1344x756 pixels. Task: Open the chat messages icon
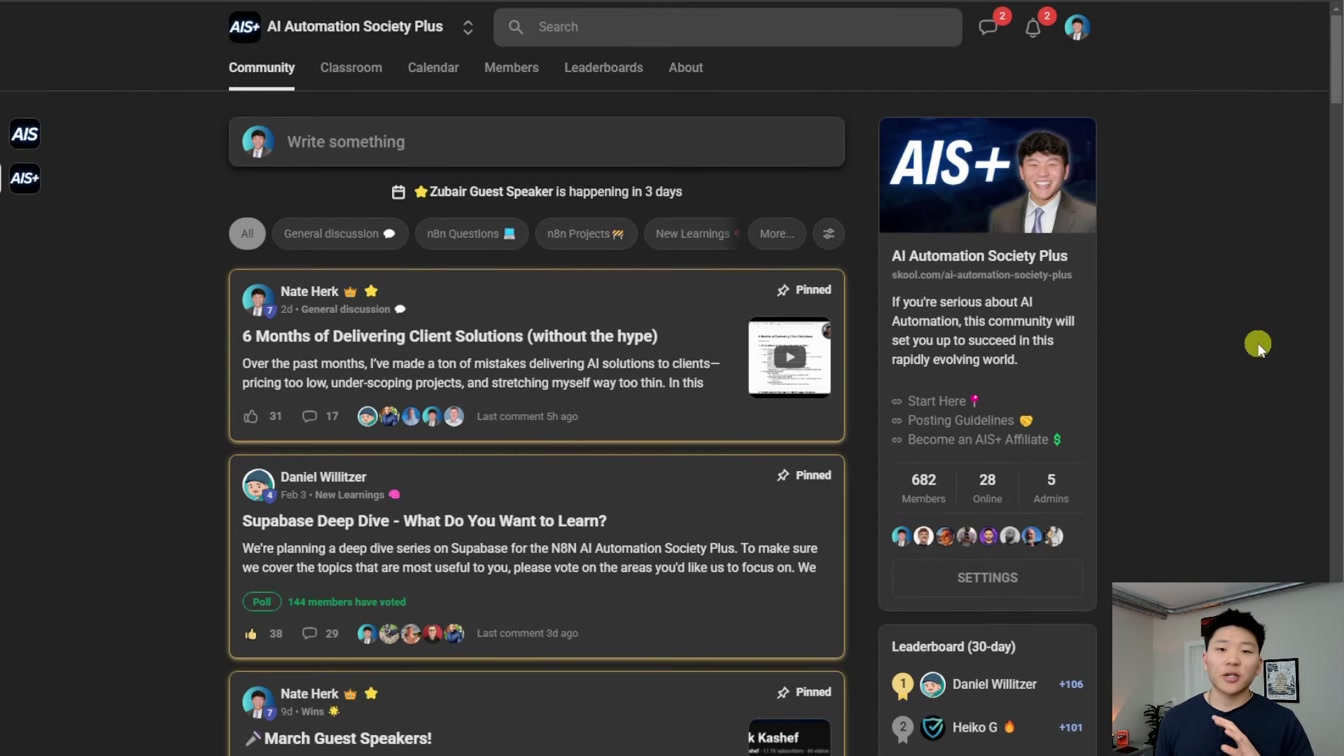(988, 28)
